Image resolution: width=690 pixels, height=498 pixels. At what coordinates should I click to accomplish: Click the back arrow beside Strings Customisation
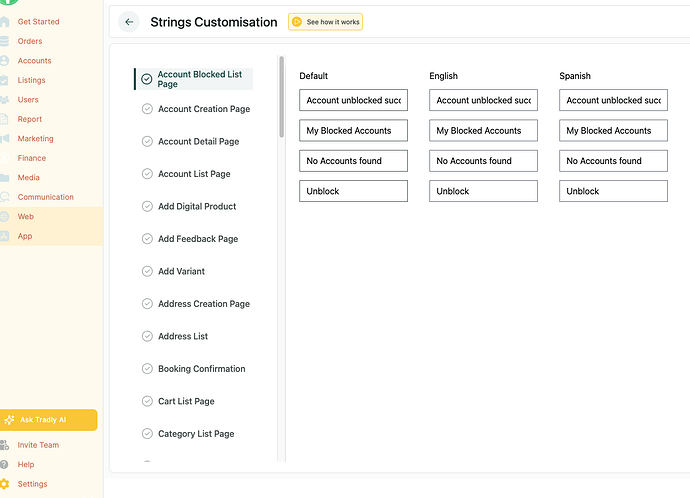pos(129,22)
